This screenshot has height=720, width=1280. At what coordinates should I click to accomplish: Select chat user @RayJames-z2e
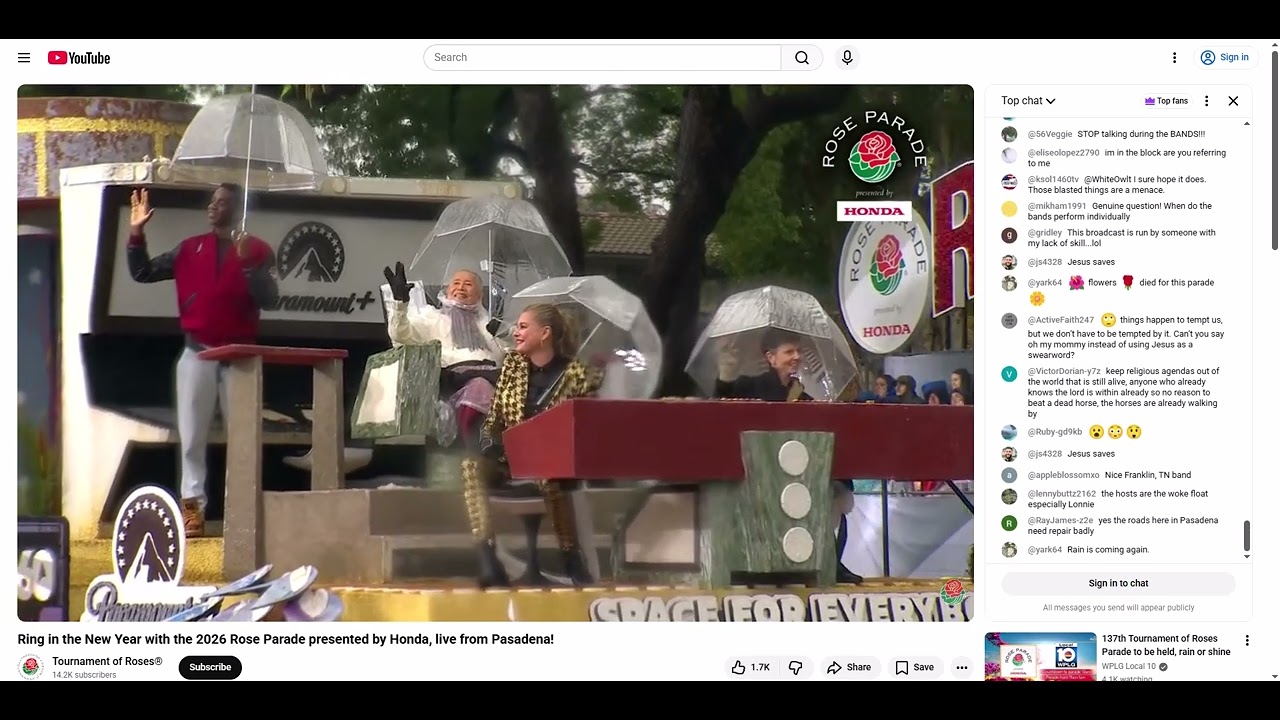tap(1060, 520)
